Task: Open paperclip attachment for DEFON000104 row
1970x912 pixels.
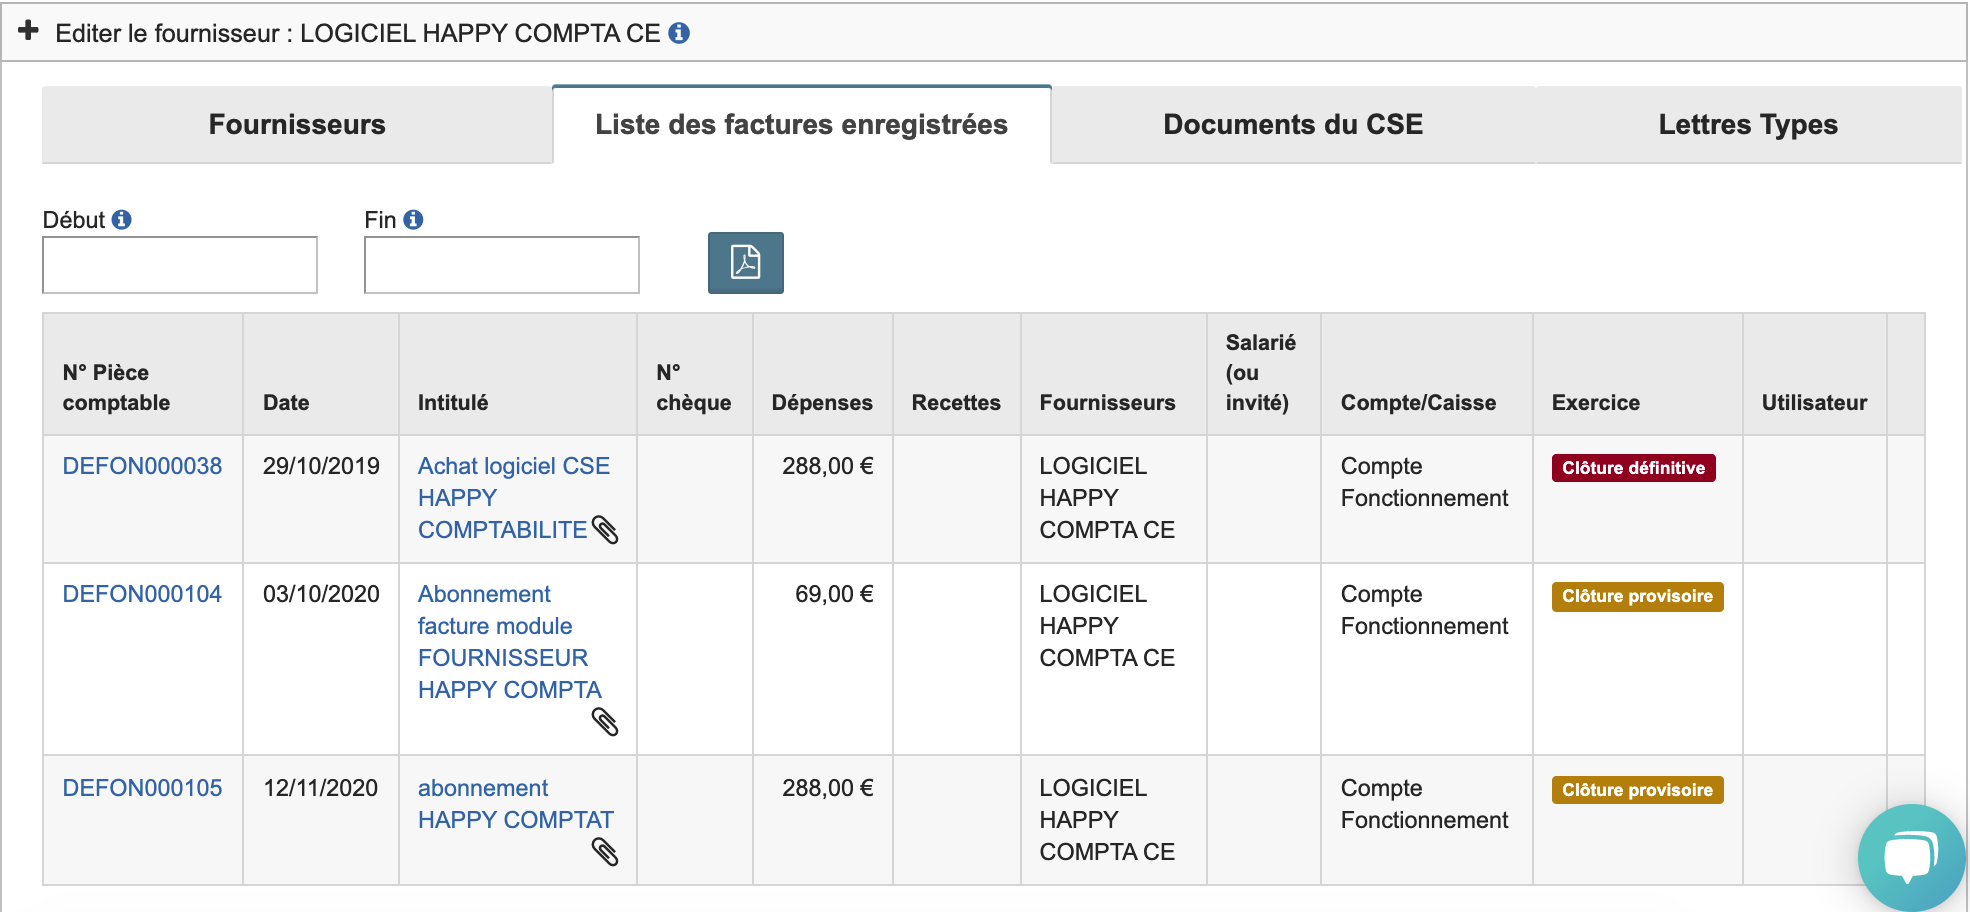Action: point(605,722)
